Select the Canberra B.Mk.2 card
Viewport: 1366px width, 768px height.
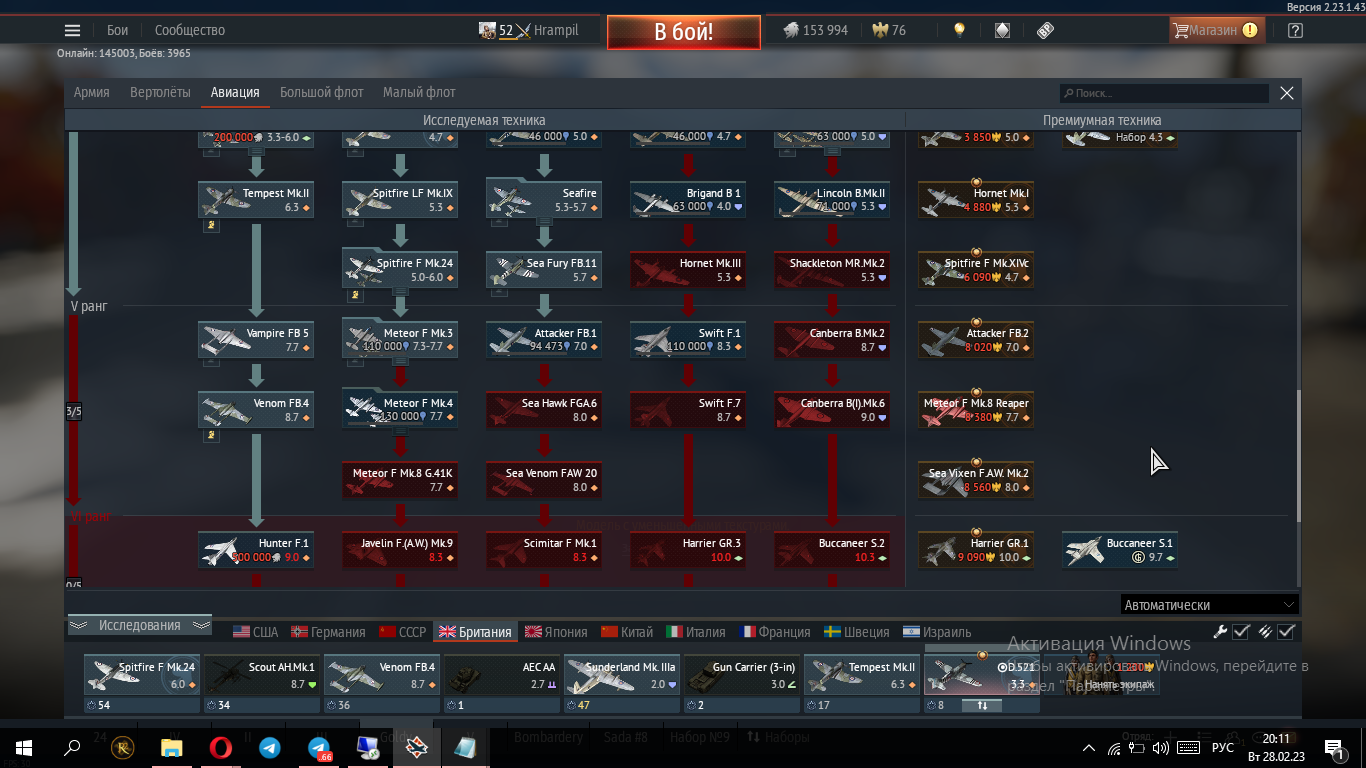[x=832, y=340]
